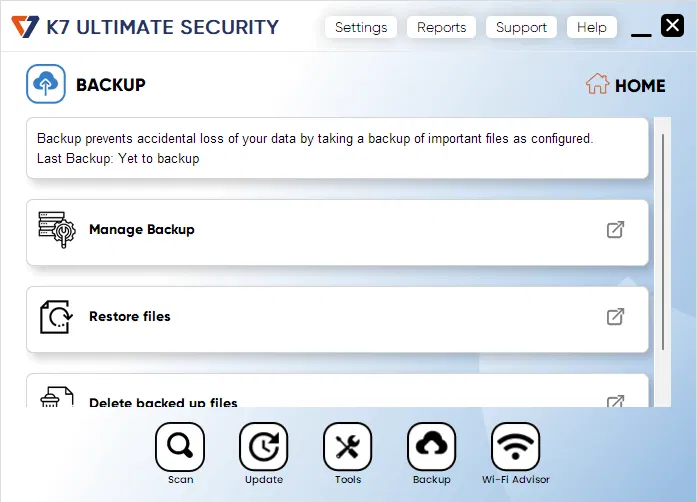Click the Manage Backup server gear icon
This screenshot has height=502, width=697.
(57, 229)
